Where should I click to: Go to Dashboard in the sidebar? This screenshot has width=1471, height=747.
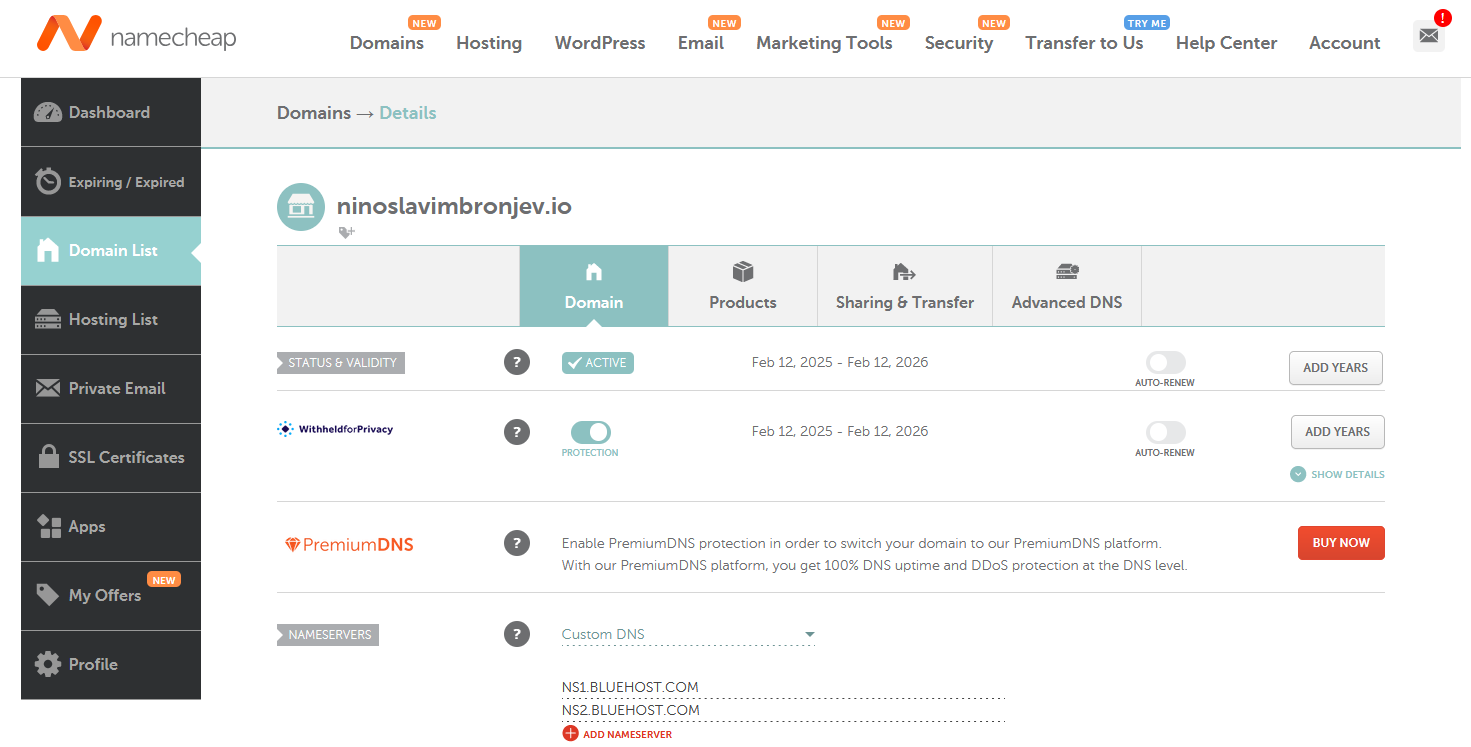pyautogui.click(x=111, y=112)
